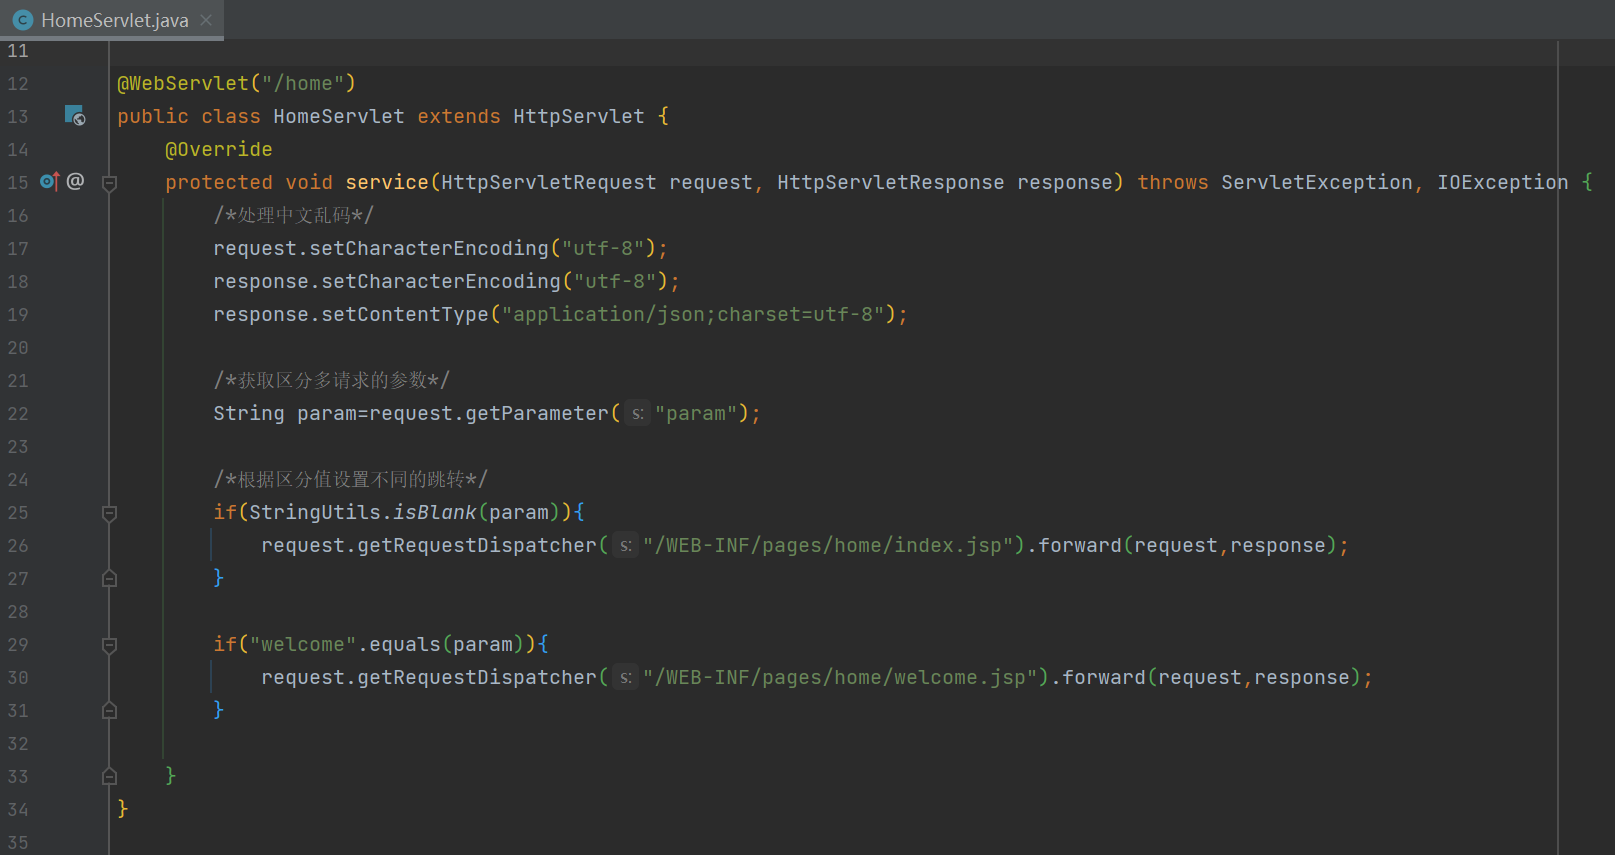Viewport: 1615px width, 855px height.
Task: Click the "/home" string in the annotation
Action: click(x=303, y=83)
